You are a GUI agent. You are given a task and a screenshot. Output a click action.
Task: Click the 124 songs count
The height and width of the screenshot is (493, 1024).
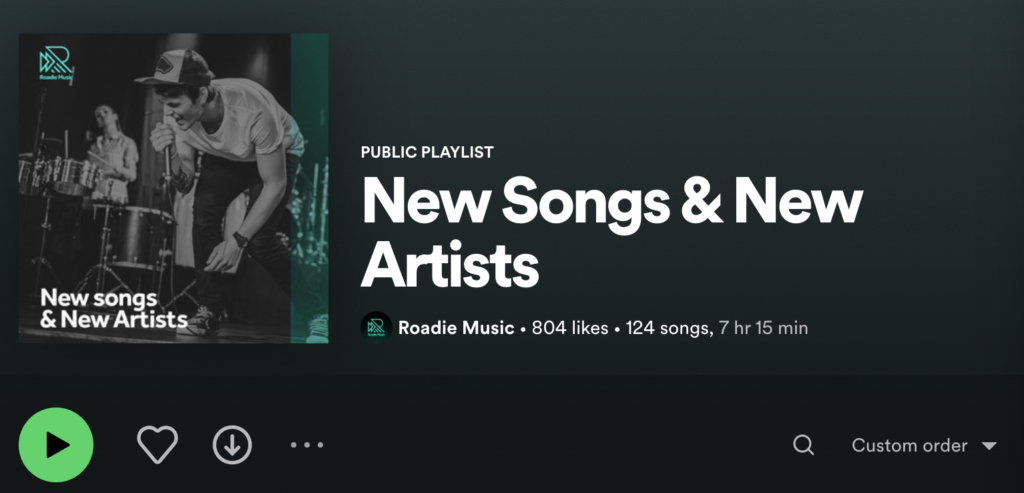coord(667,328)
